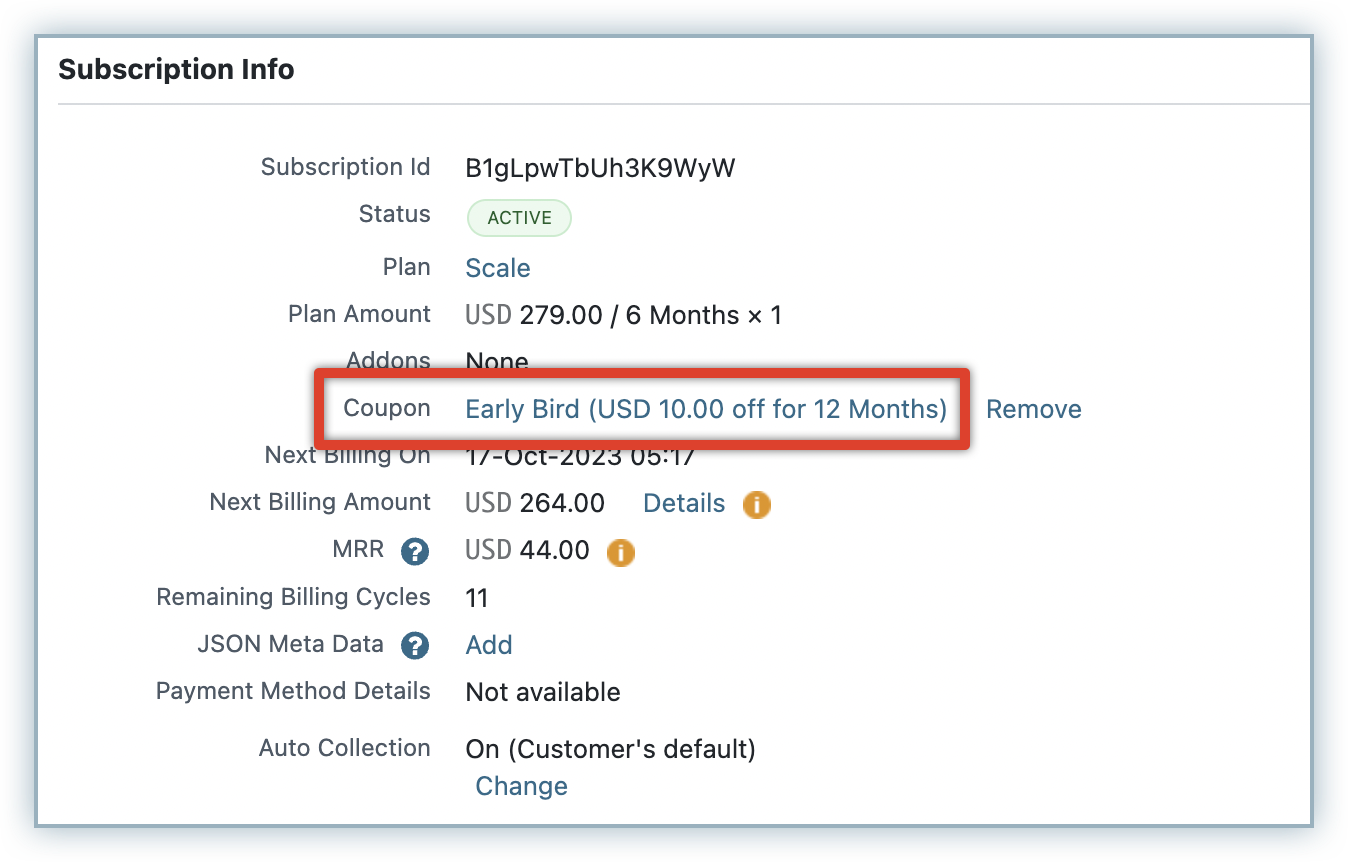
Task: Click the help icon next to JSON Meta Data
Action: point(415,645)
